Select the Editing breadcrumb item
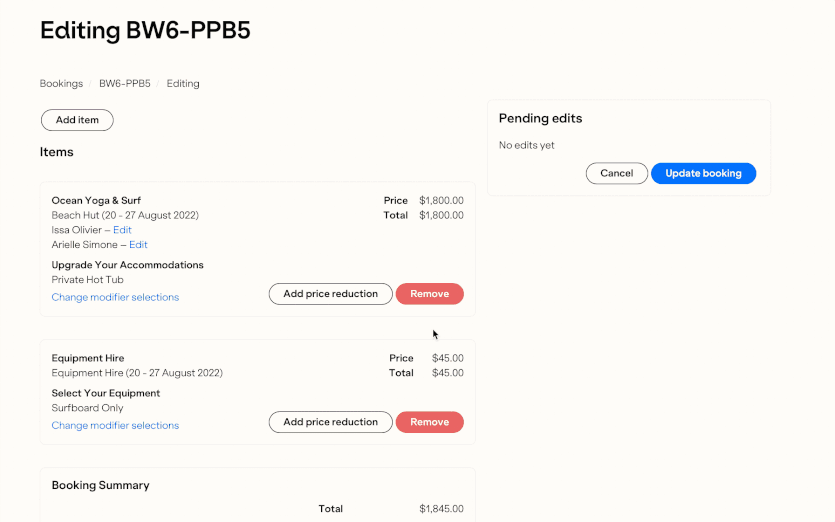The image size is (835, 522). 183,84
